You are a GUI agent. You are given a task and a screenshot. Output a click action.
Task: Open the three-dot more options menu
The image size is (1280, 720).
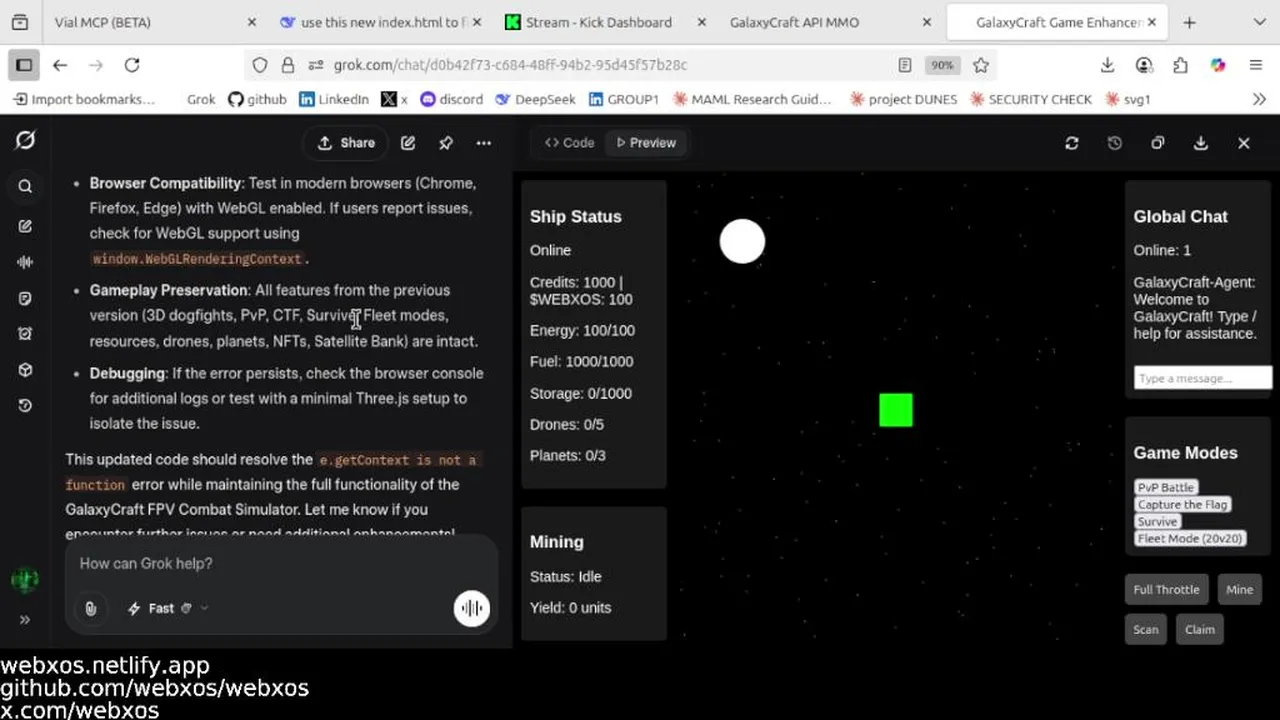pyautogui.click(x=484, y=143)
